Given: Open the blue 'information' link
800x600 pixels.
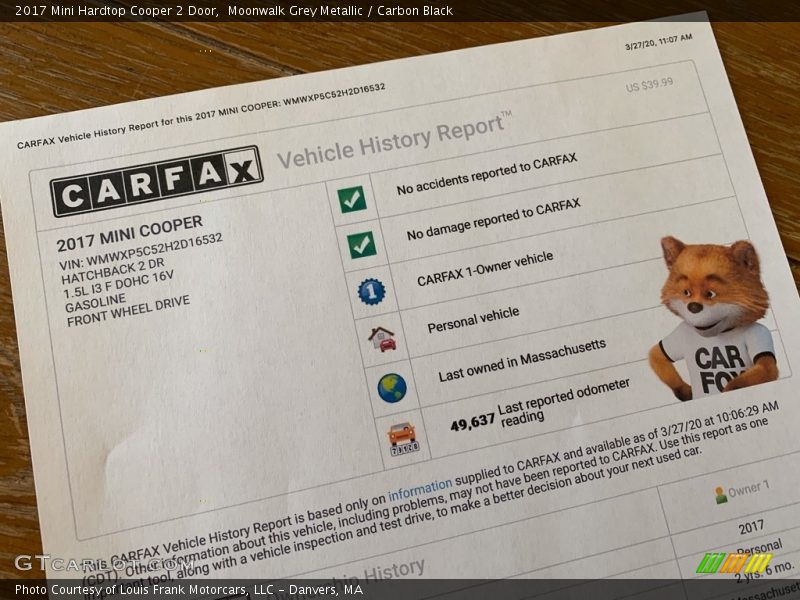Looking at the screenshot, I should (420, 491).
